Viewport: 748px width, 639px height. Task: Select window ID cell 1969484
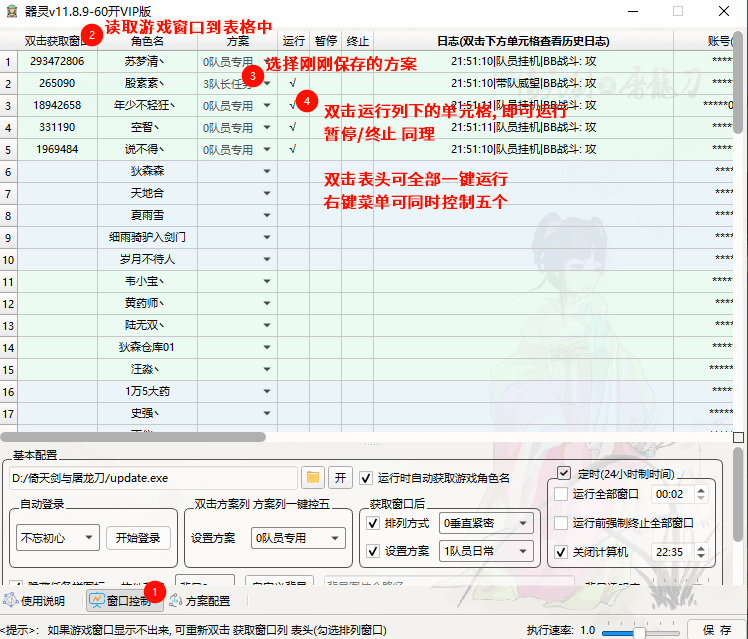[57, 149]
